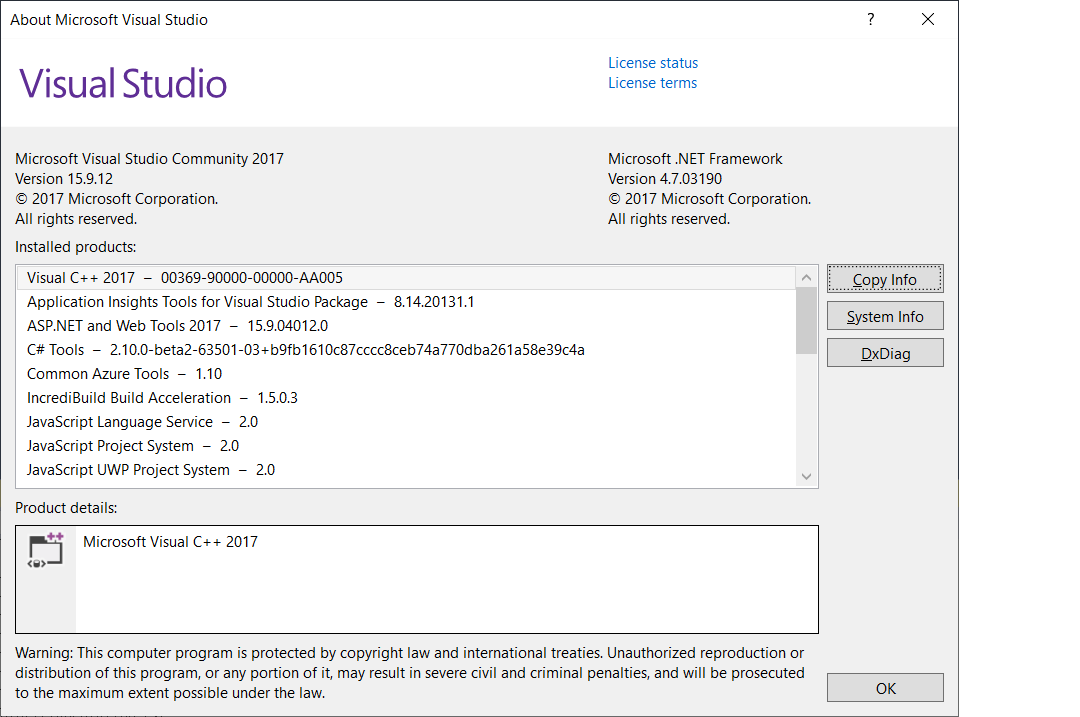Viewport: 1080px width, 717px height.
Task: Select IncrediBuild Build Acceleration entry
Action: (x=162, y=398)
